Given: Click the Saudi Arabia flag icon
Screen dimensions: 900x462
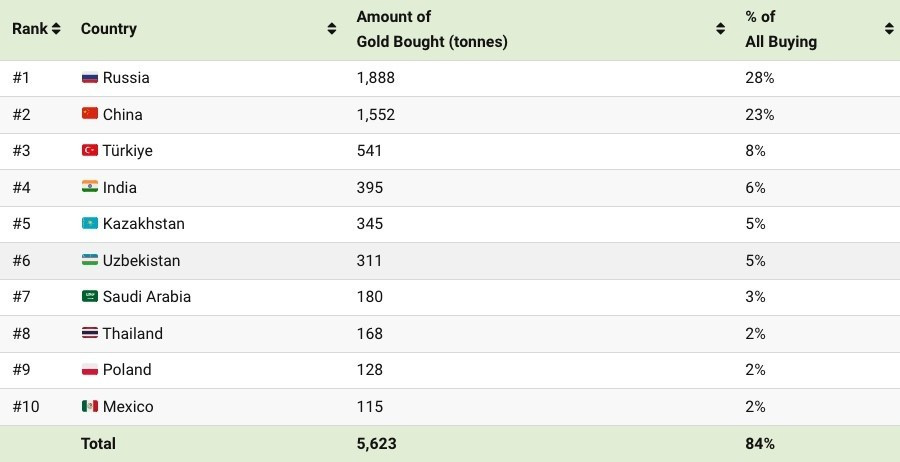Looking at the screenshot, I should point(90,297).
